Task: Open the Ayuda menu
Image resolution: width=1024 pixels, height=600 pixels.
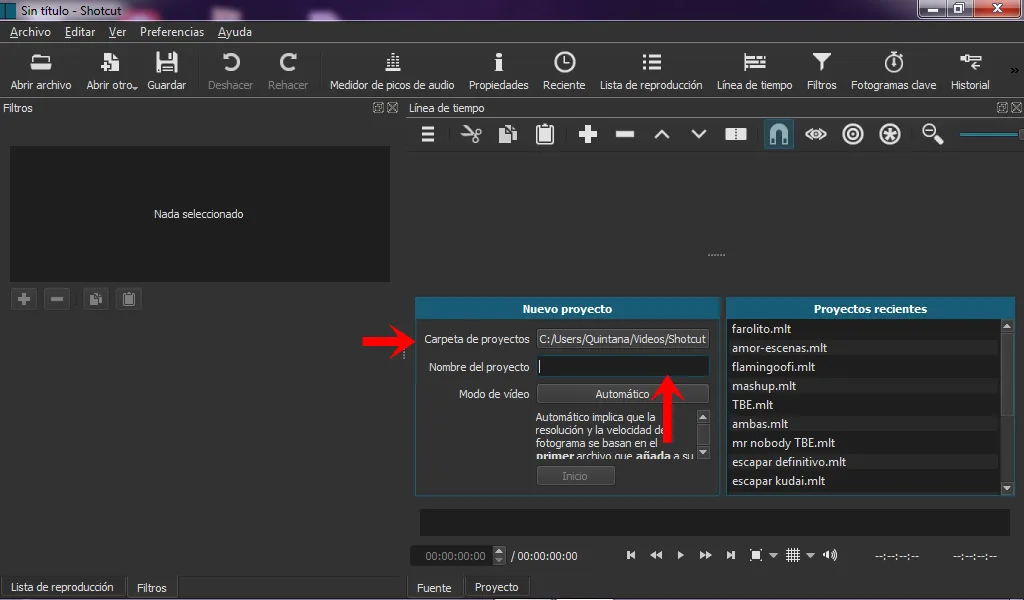Action: pyautogui.click(x=234, y=32)
